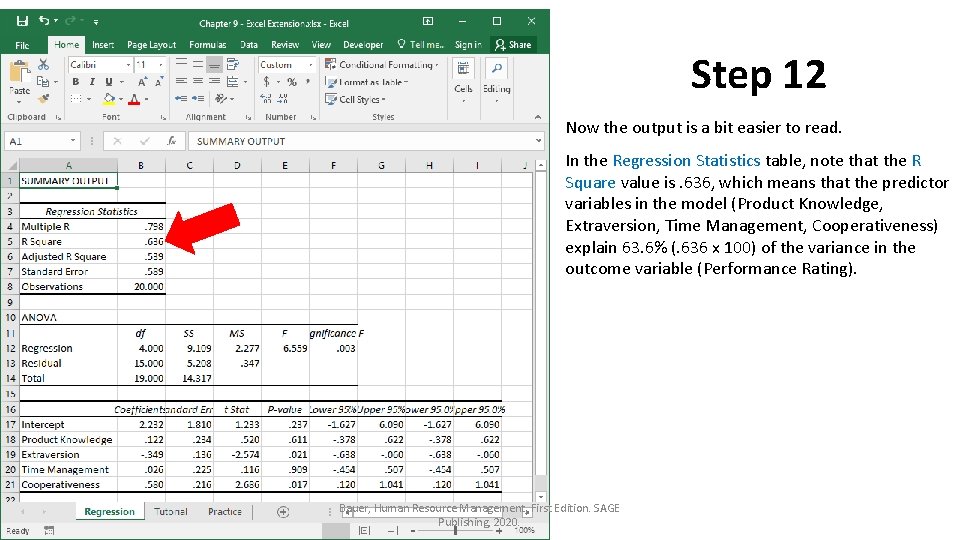
Task: Open the Orientation text rotation menu
Action: 223,98
